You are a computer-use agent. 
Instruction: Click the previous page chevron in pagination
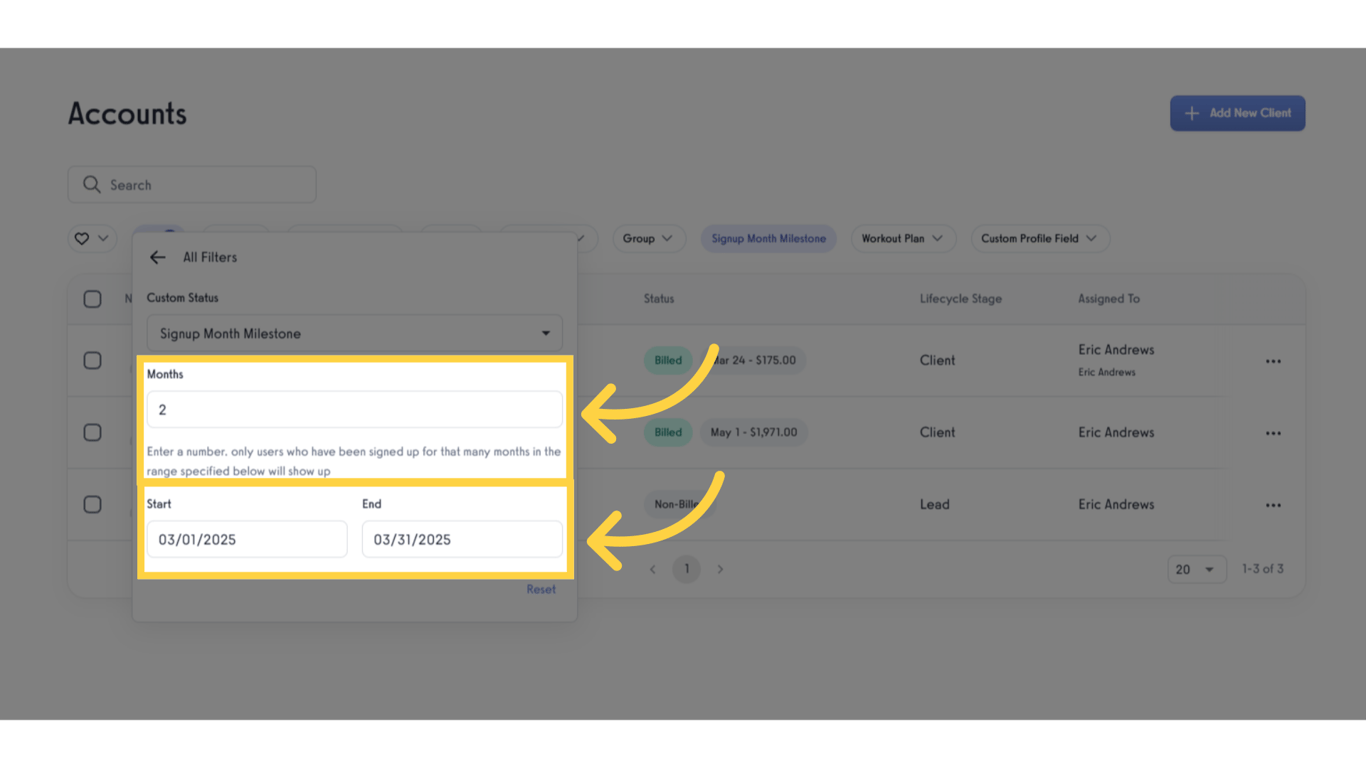point(653,568)
